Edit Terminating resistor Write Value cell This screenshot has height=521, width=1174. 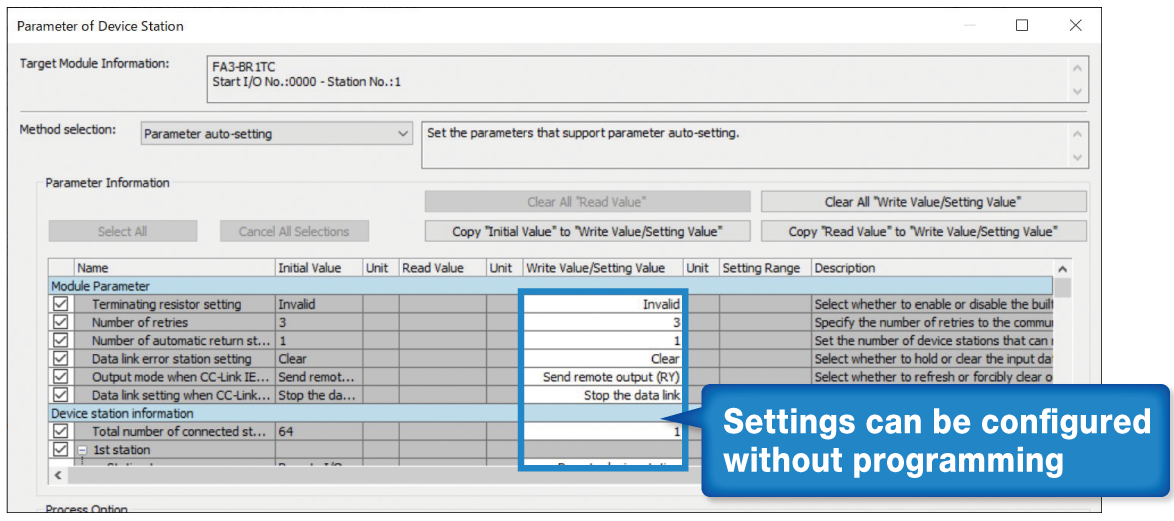(x=602, y=304)
